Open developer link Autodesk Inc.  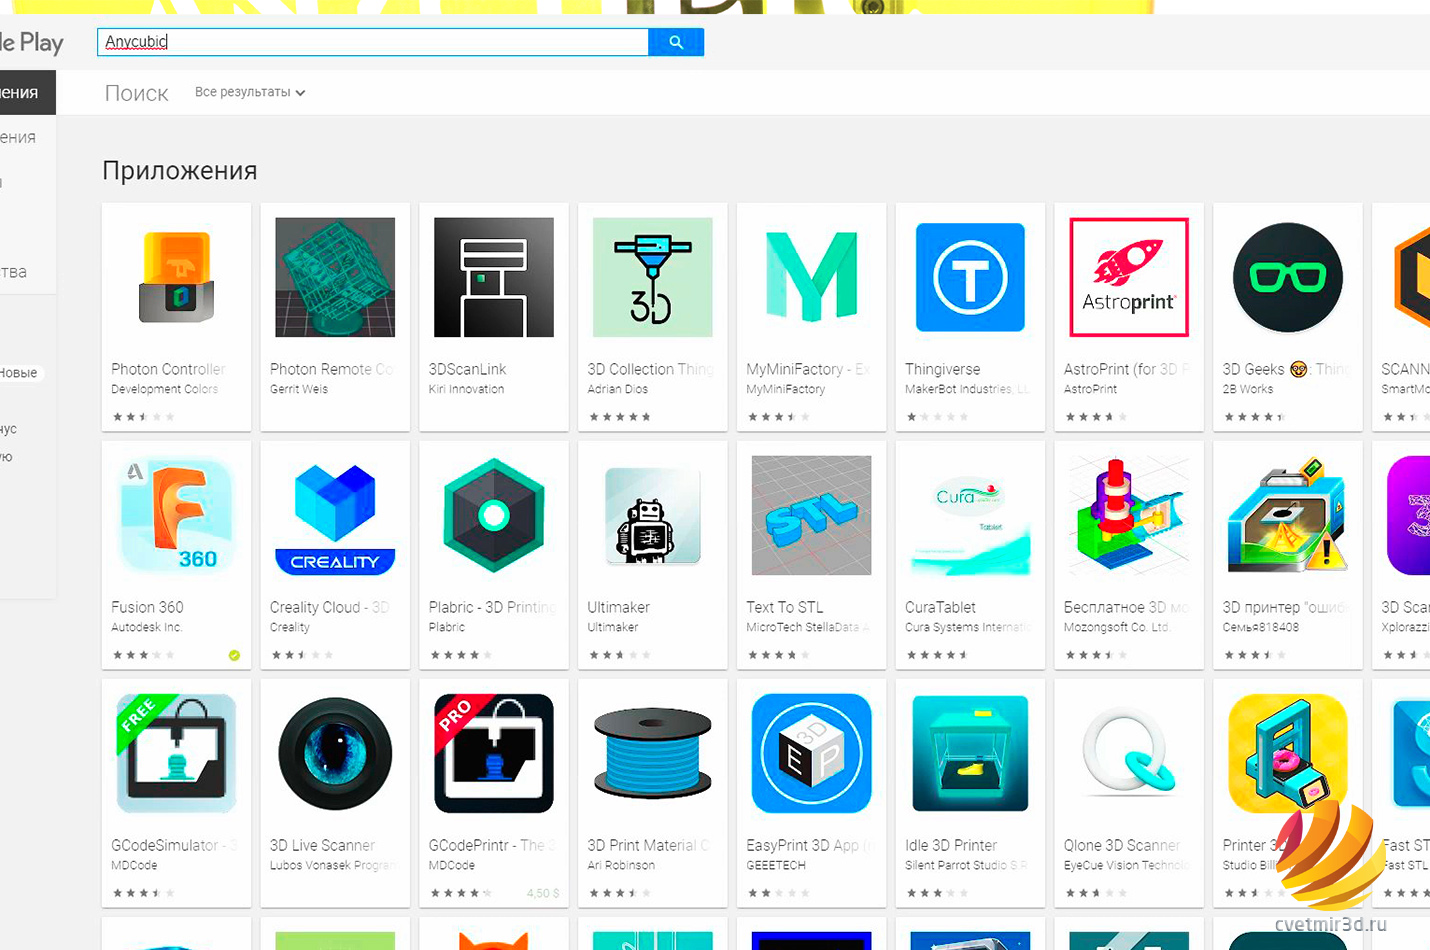coord(147,627)
